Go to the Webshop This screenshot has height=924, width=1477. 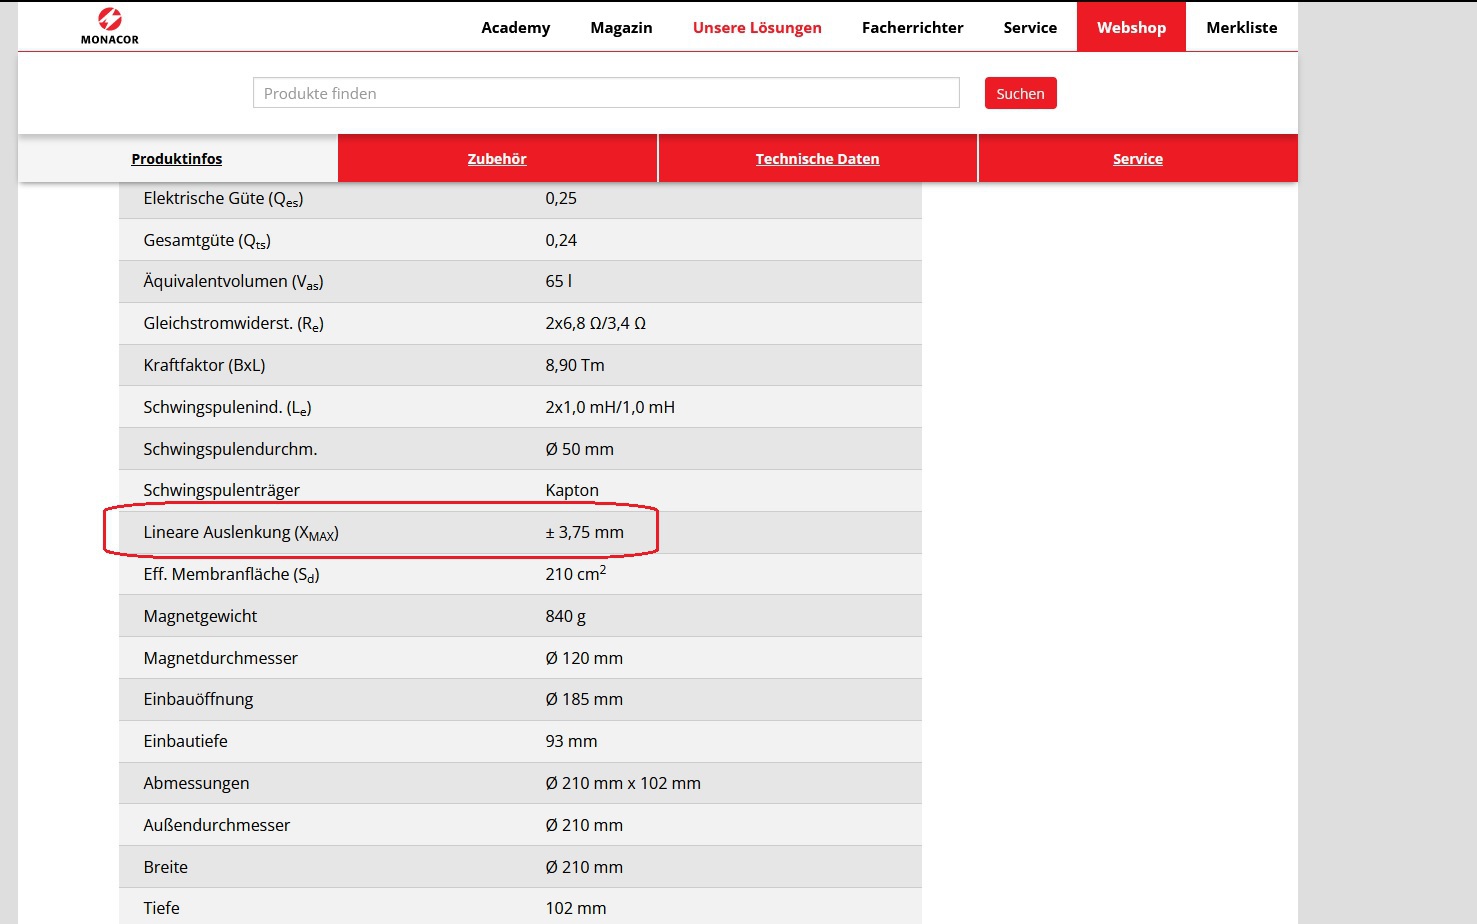(1131, 27)
